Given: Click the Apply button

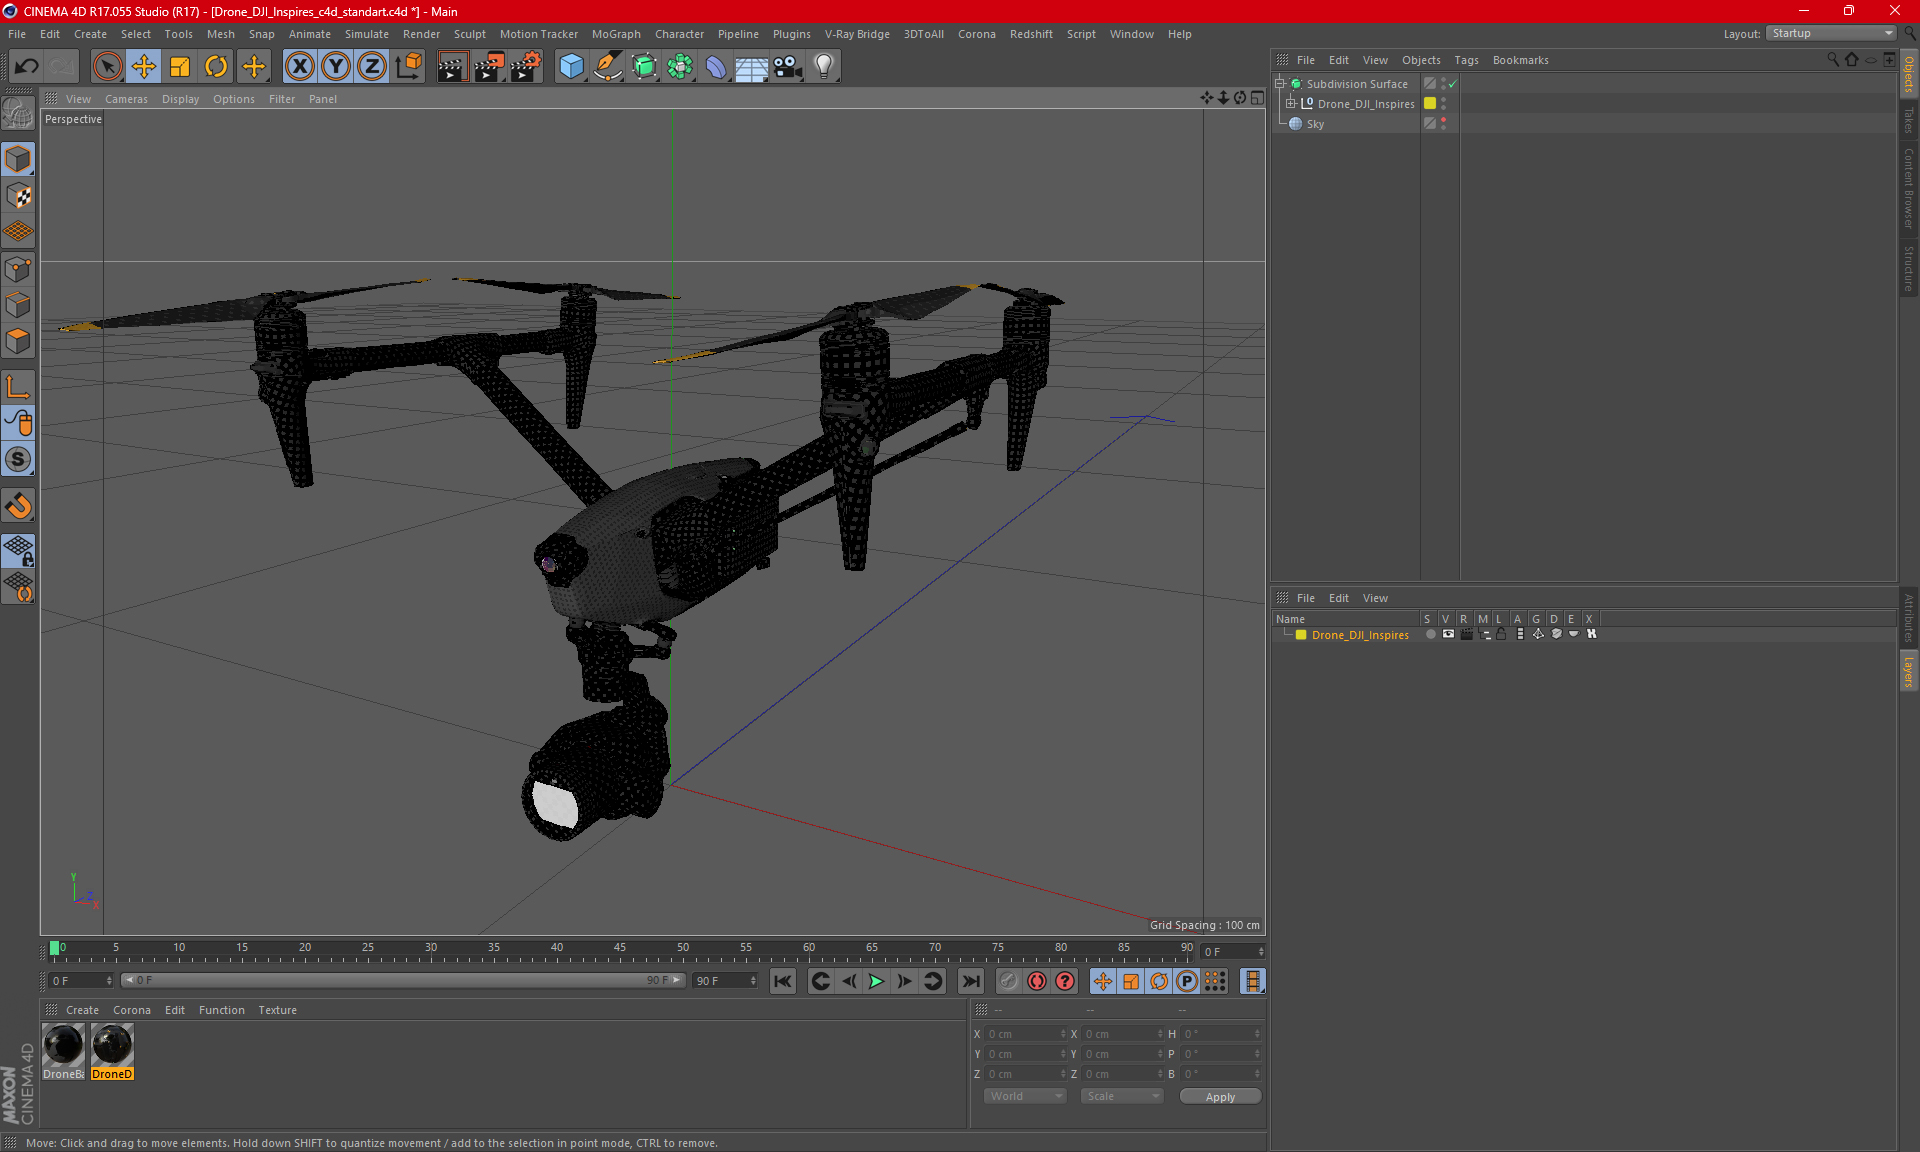Looking at the screenshot, I should coord(1220,1097).
